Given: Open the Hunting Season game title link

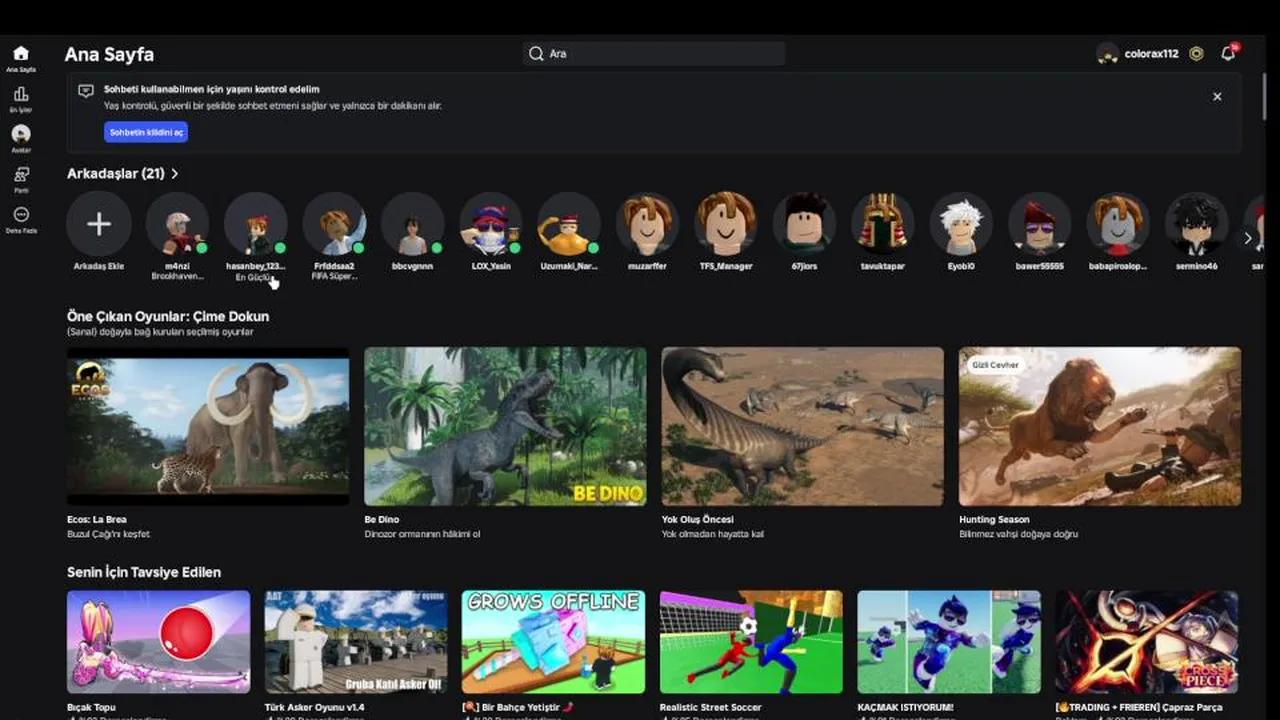Looking at the screenshot, I should tap(994, 520).
